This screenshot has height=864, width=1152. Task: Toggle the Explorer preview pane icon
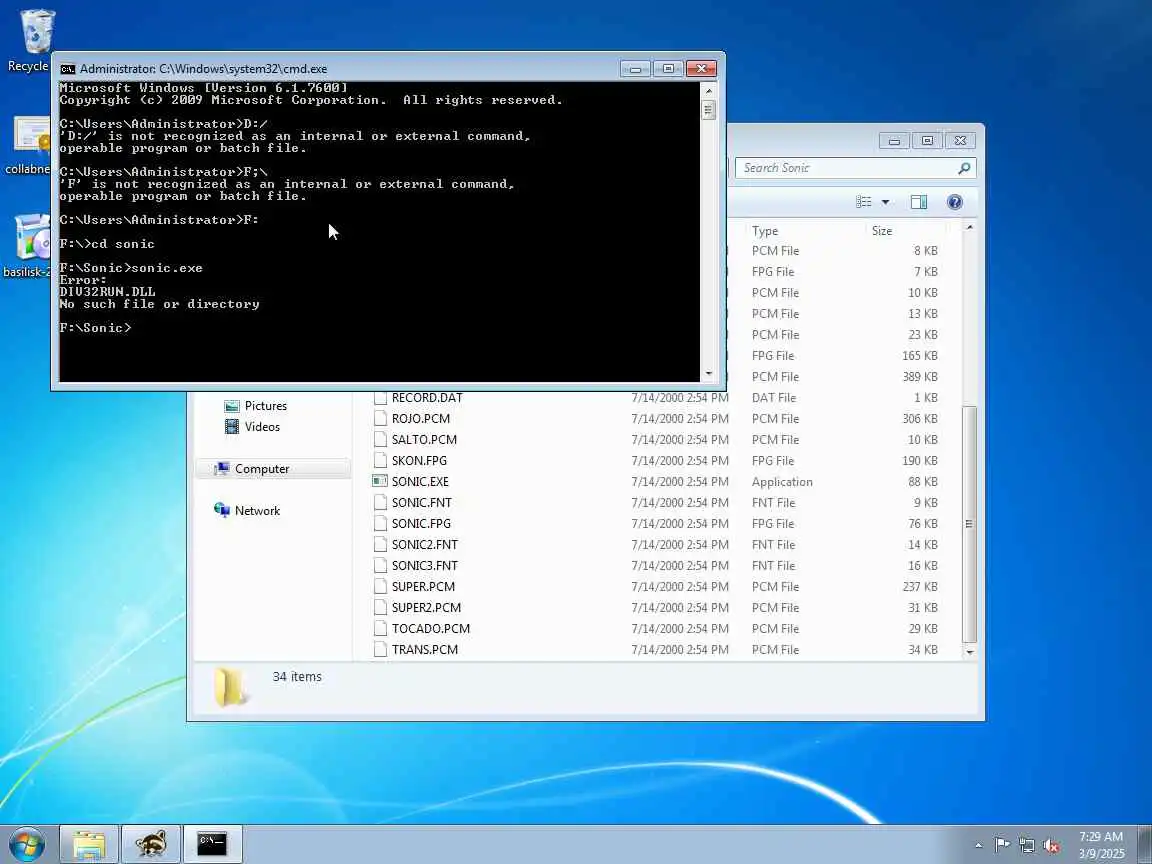point(918,202)
